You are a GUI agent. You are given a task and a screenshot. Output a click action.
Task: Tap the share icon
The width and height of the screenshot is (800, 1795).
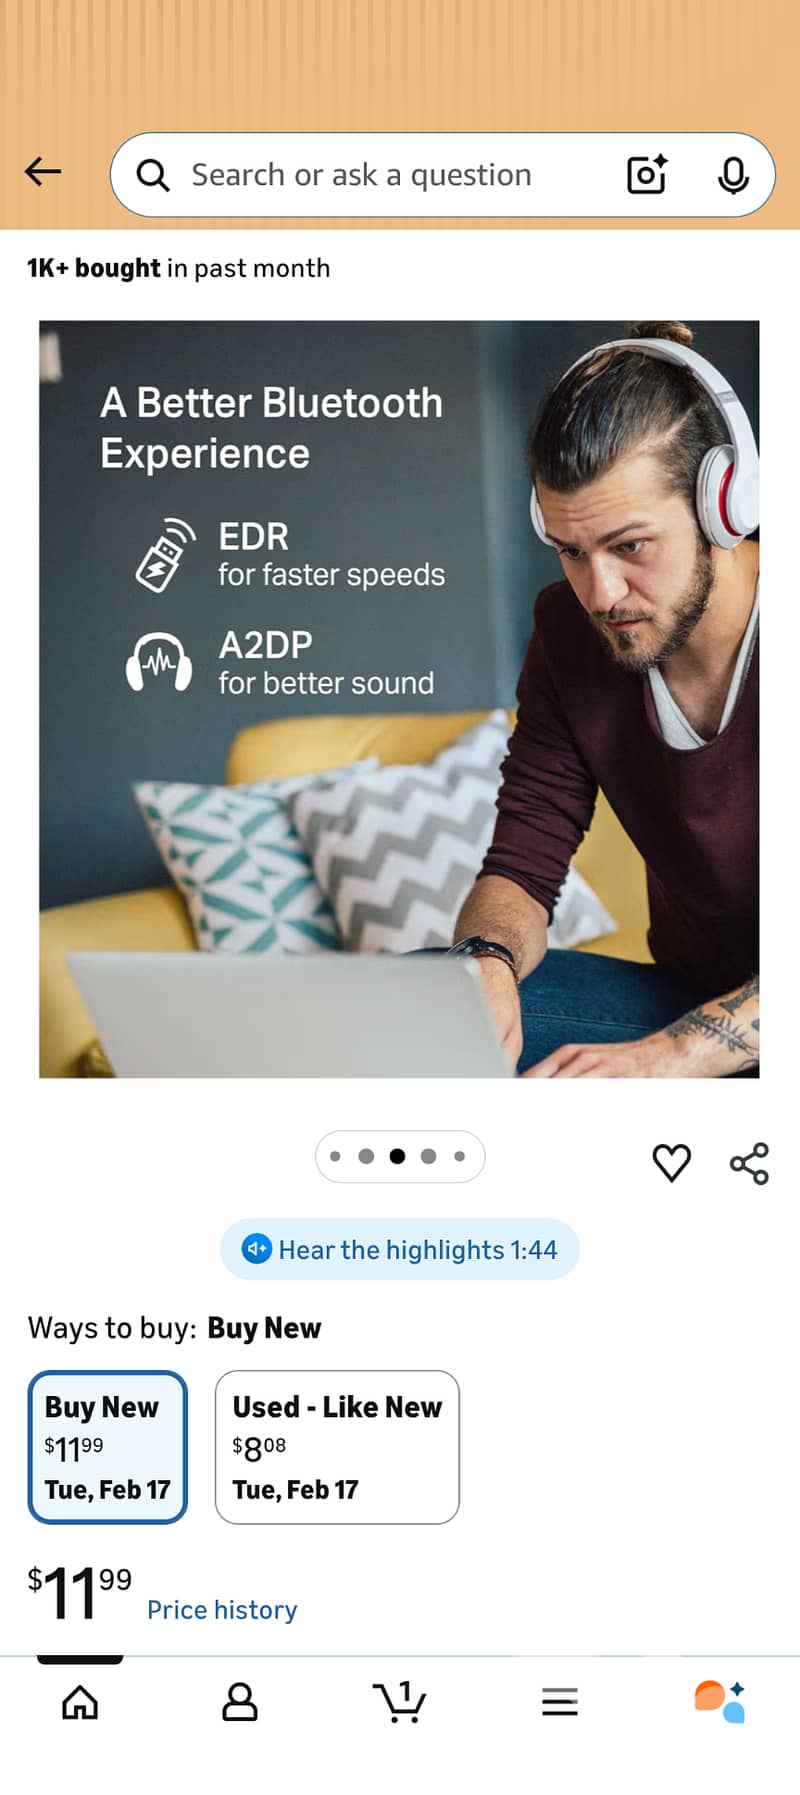749,1163
